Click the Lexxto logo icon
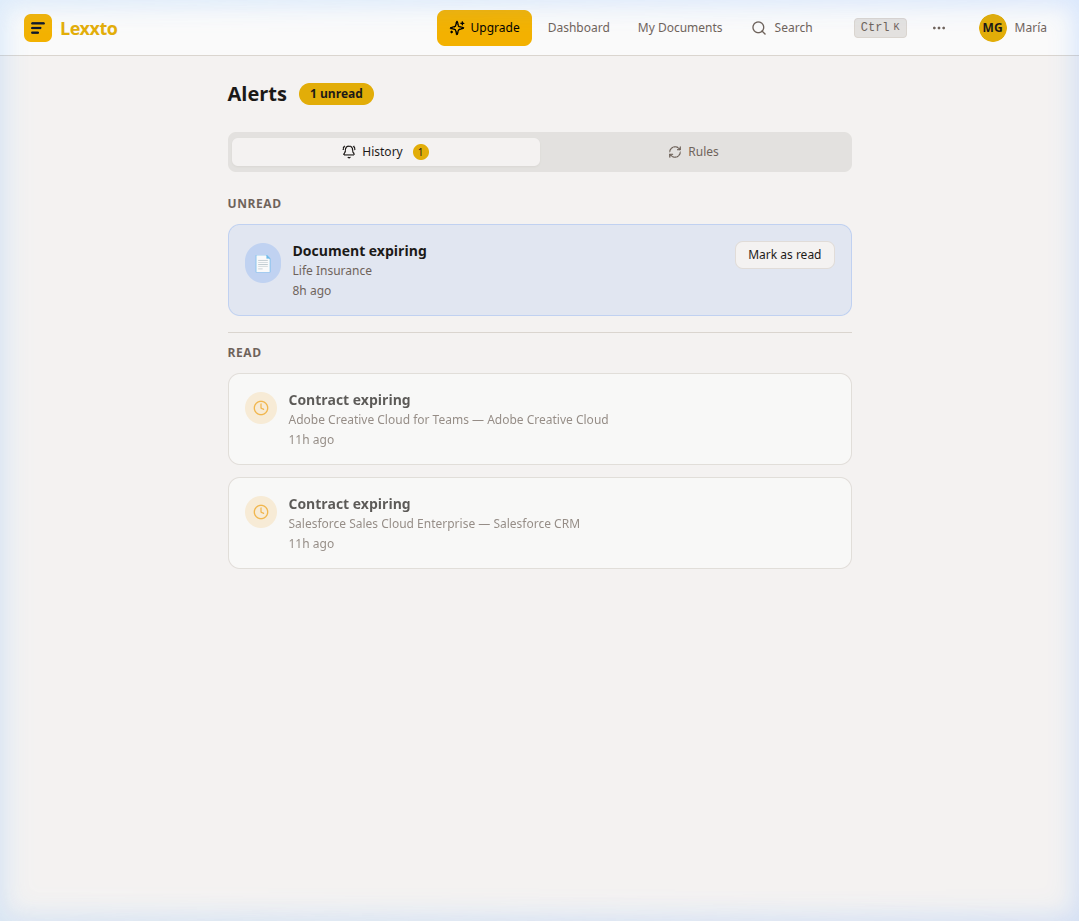The height and width of the screenshot is (921, 1079). click(x=38, y=28)
